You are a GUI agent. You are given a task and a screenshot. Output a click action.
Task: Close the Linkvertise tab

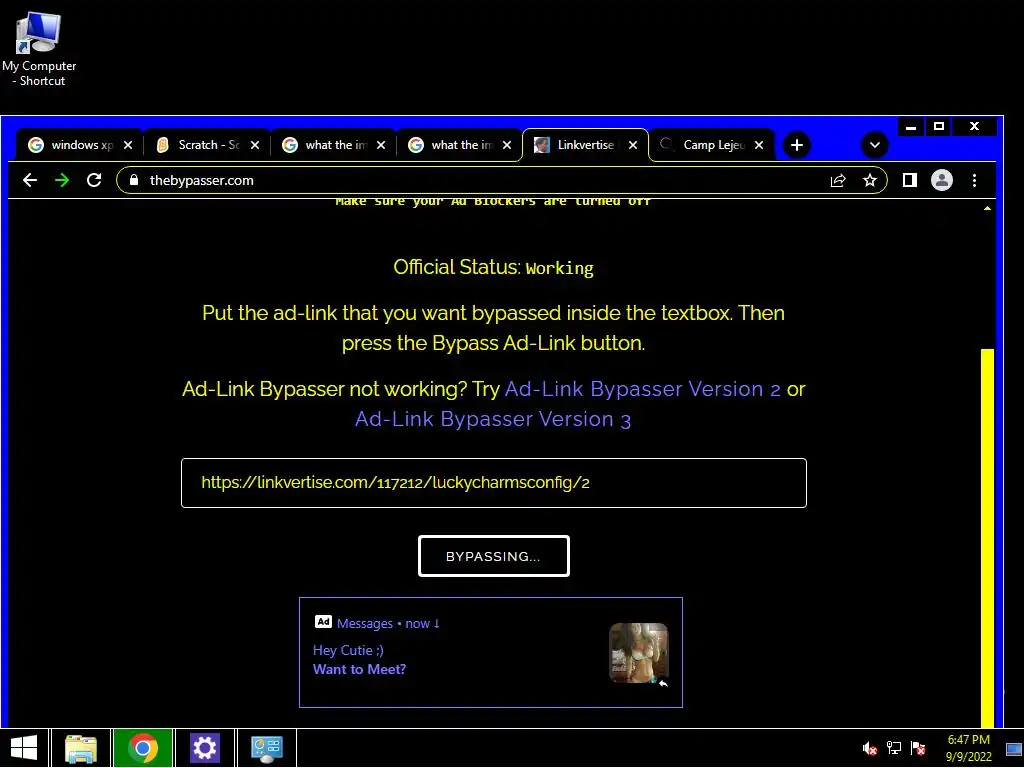pyautogui.click(x=633, y=145)
